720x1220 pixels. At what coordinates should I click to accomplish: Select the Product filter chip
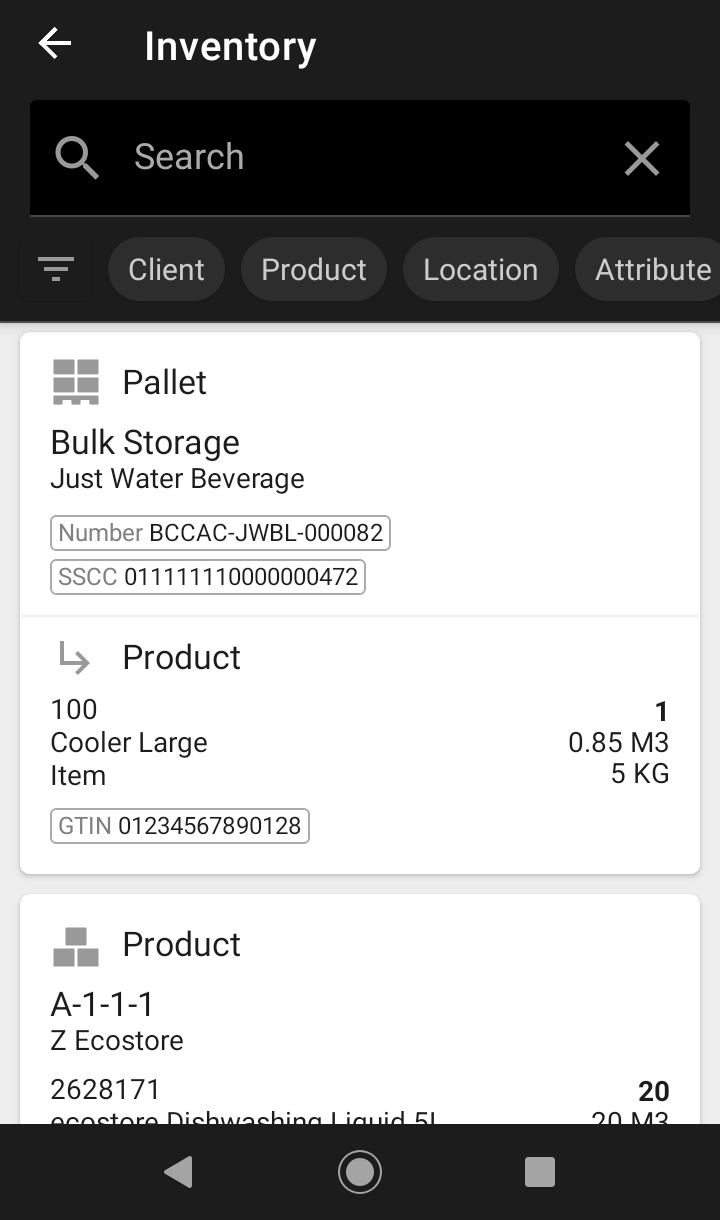coord(314,269)
